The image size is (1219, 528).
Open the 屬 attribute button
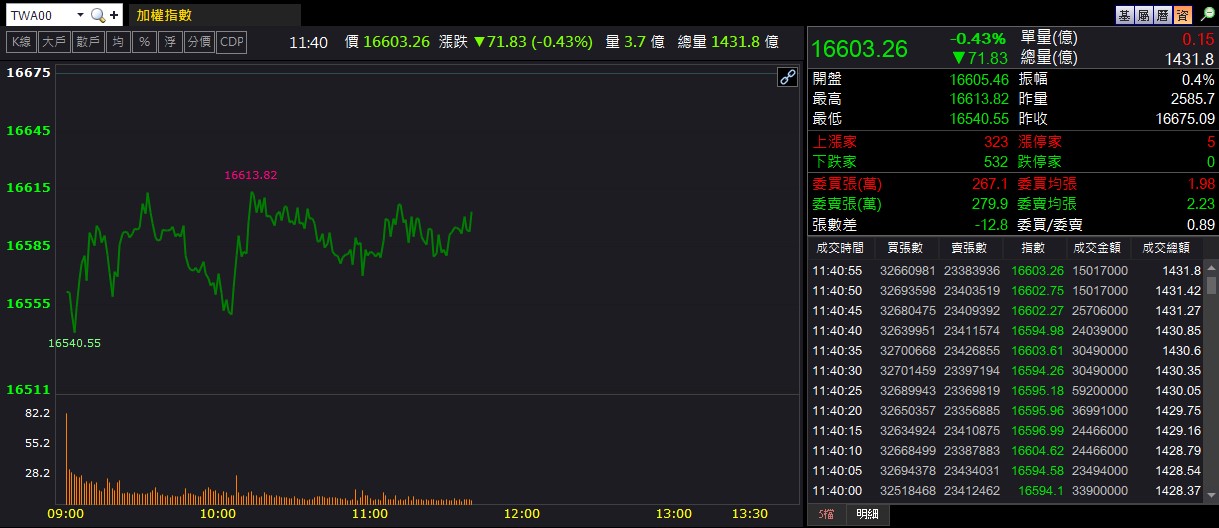(x=1145, y=15)
